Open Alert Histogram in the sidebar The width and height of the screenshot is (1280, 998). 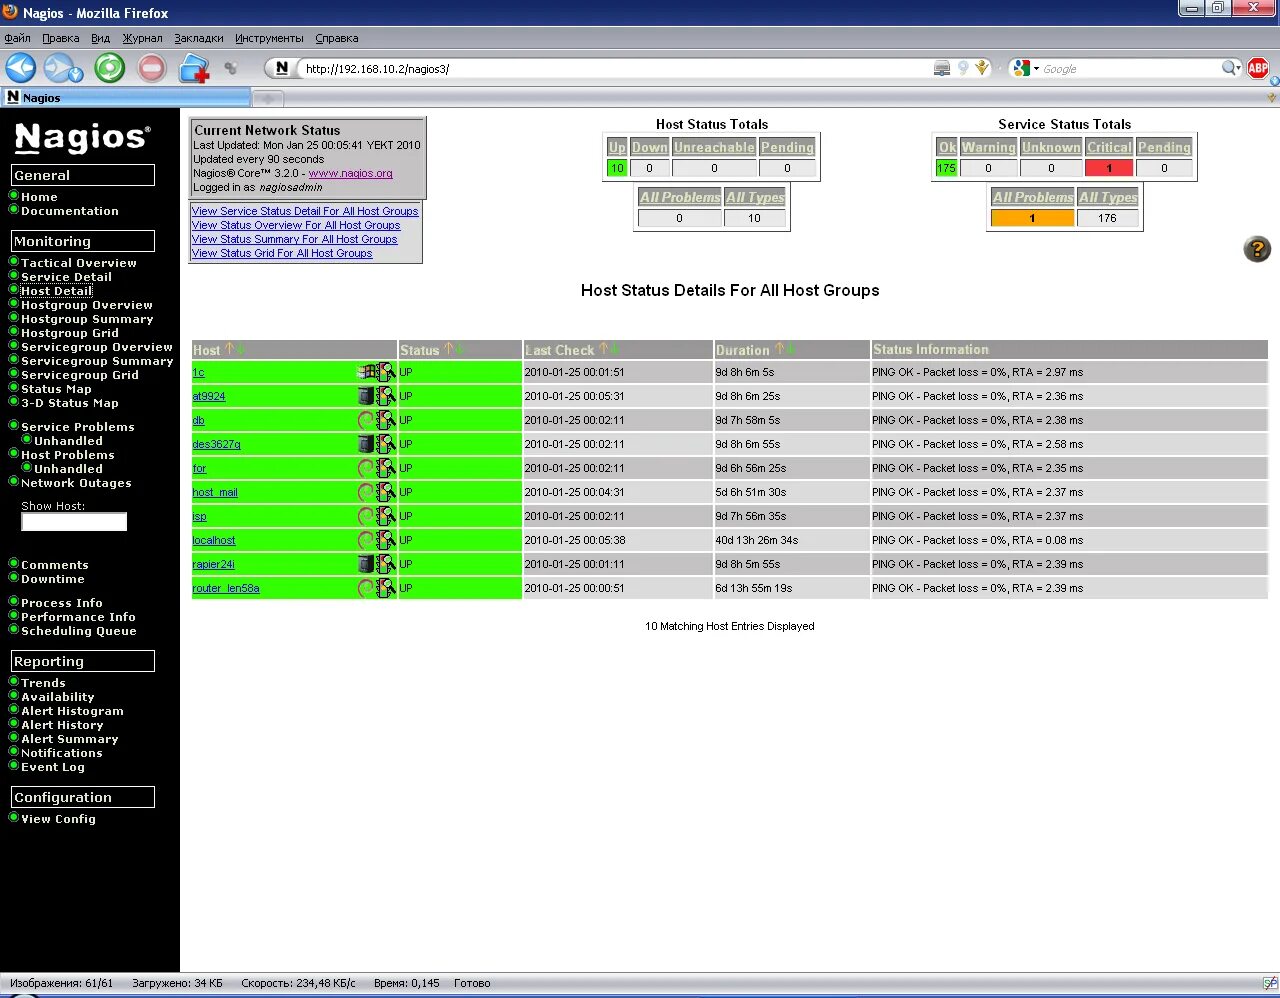point(72,711)
